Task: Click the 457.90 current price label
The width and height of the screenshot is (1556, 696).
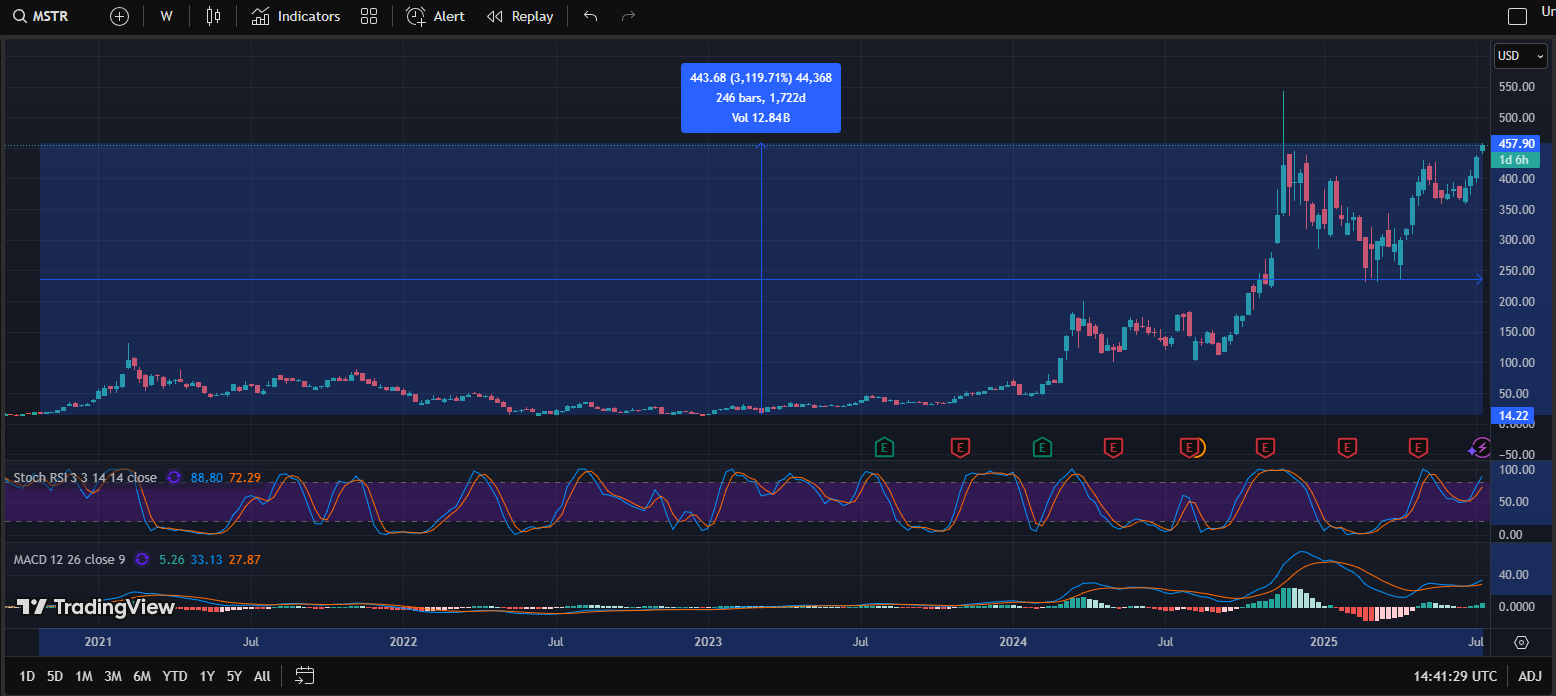Action: [1516, 144]
